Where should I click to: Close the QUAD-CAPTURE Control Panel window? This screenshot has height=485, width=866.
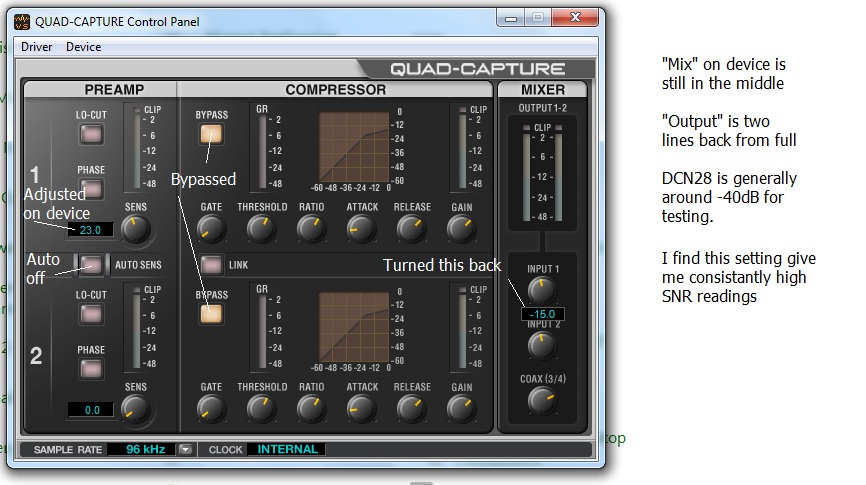[x=575, y=18]
